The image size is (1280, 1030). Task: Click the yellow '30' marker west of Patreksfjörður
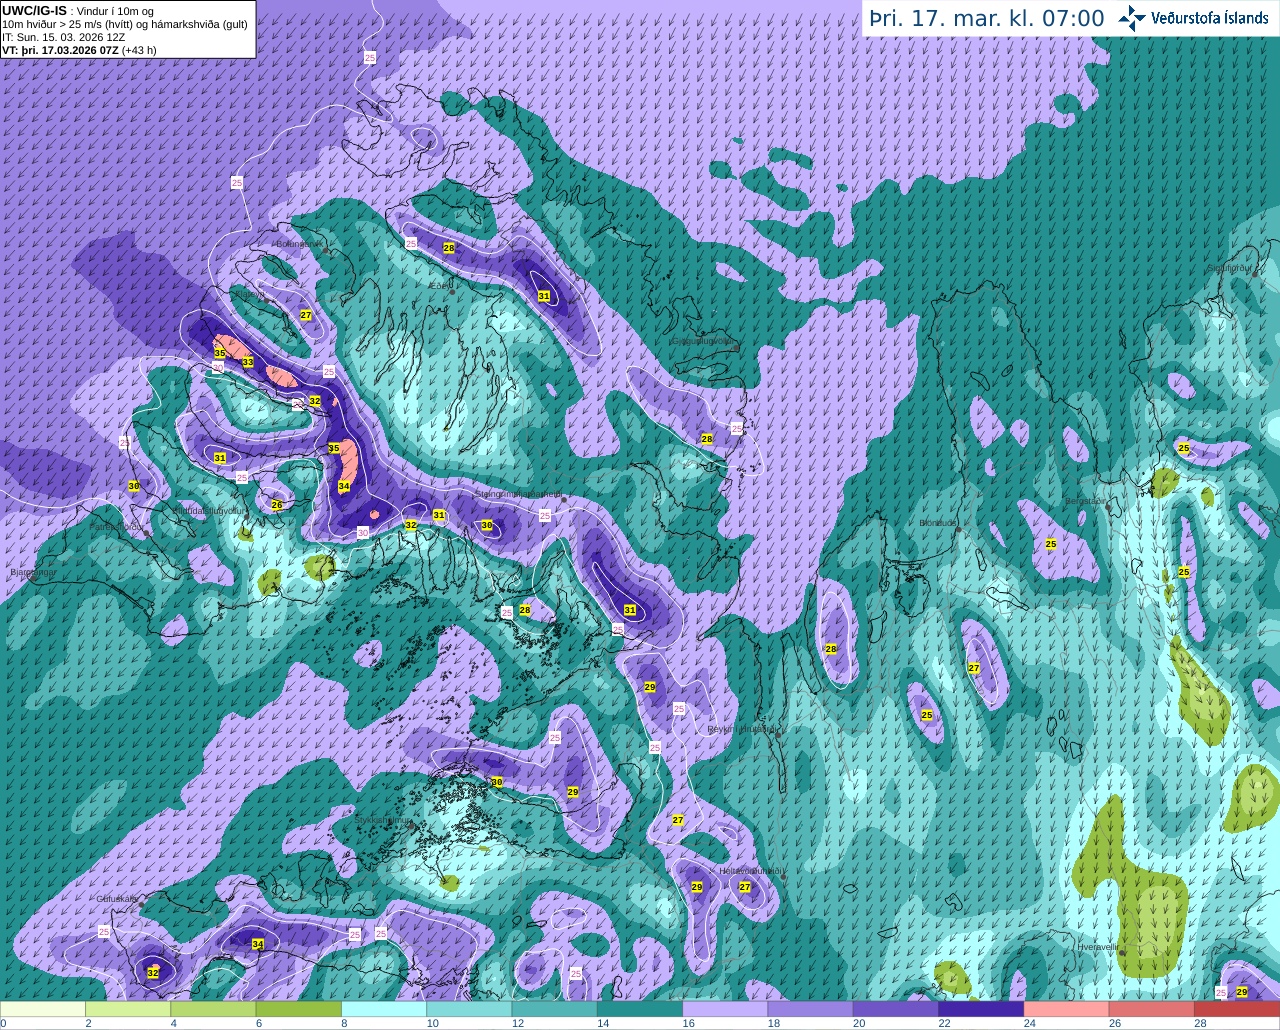pos(134,486)
